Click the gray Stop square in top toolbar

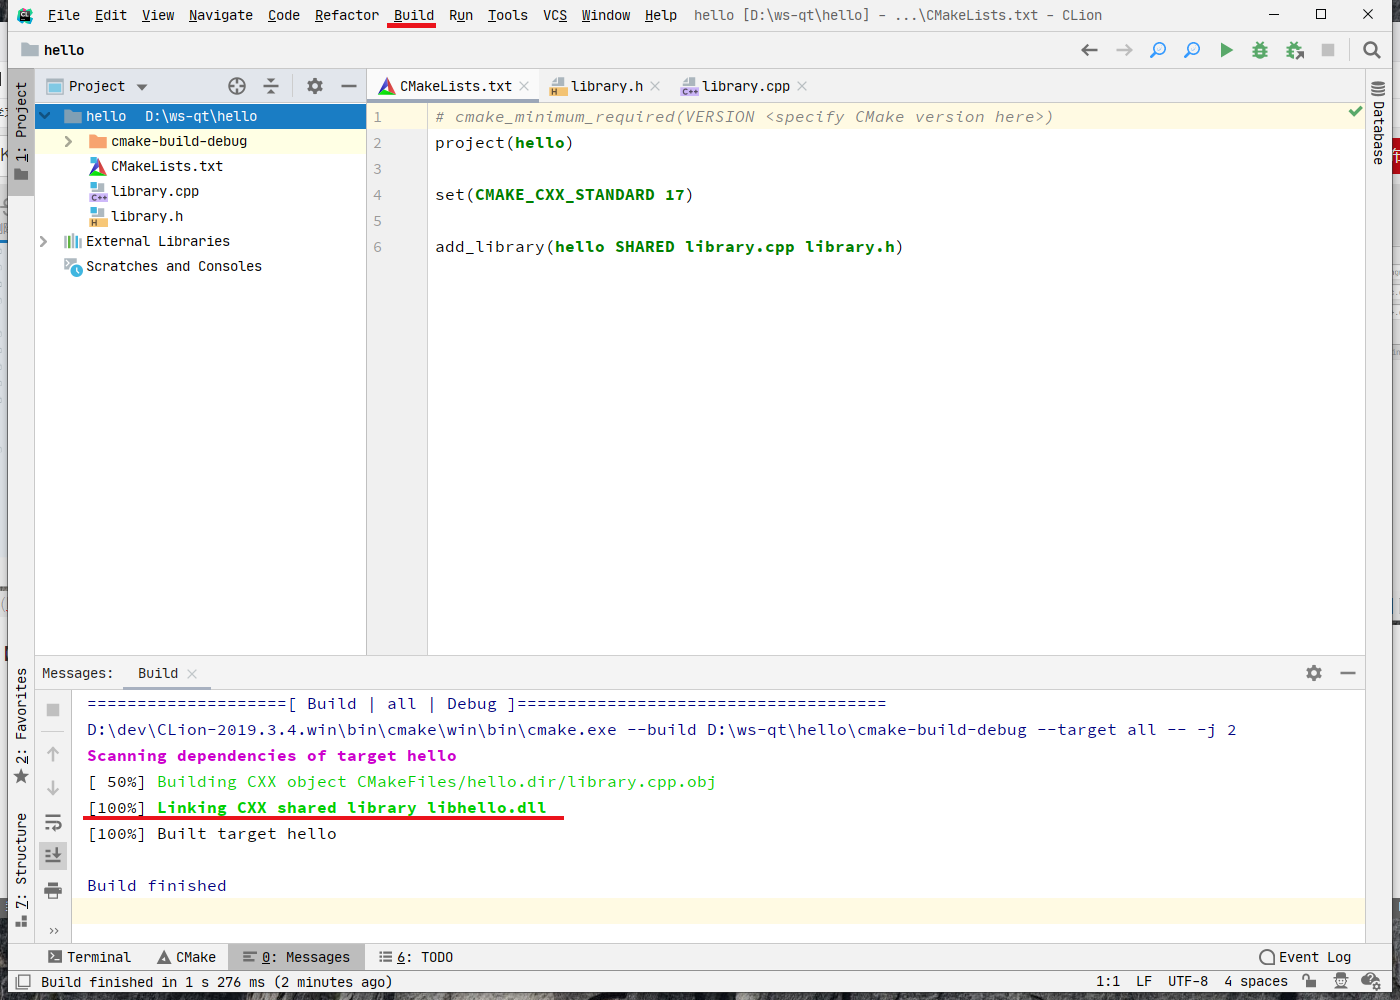pos(1328,50)
